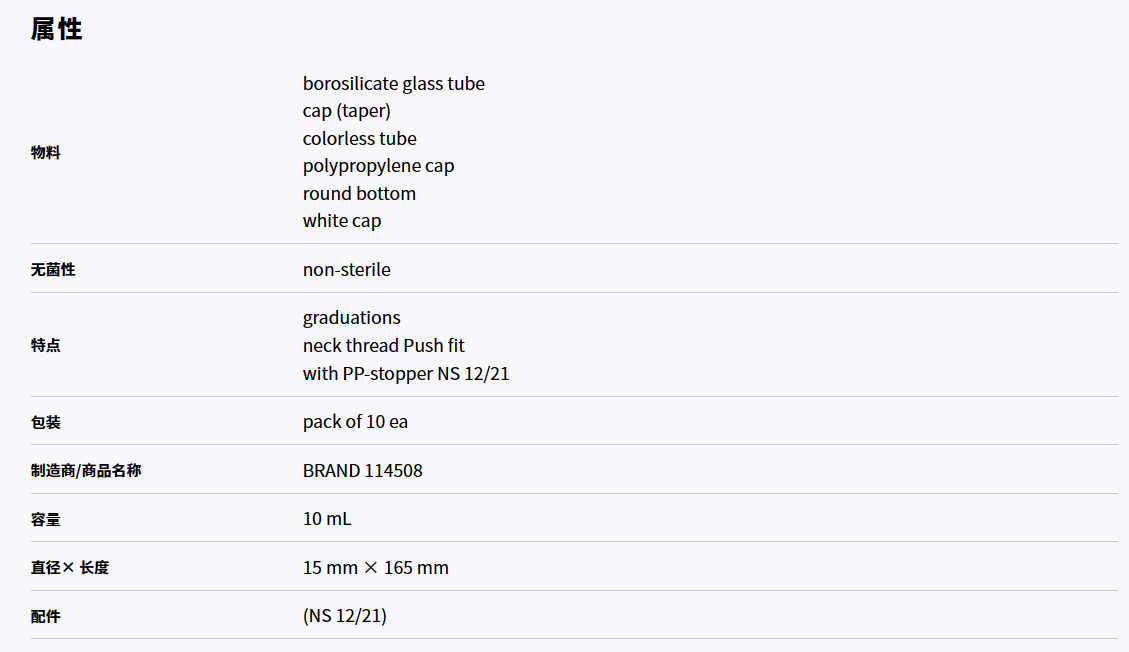Click the 'white cap' entry
The height and width of the screenshot is (652, 1129).
click(341, 221)
